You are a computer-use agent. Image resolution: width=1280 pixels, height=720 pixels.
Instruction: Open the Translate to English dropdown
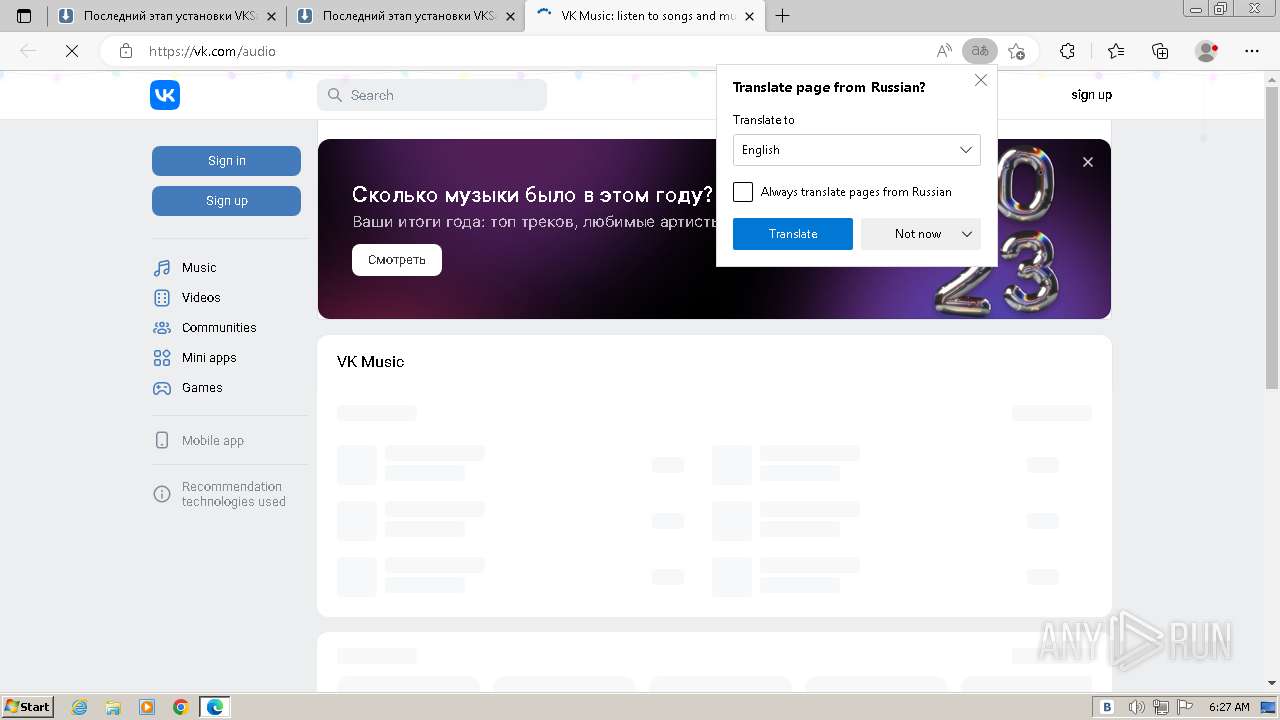857,150
